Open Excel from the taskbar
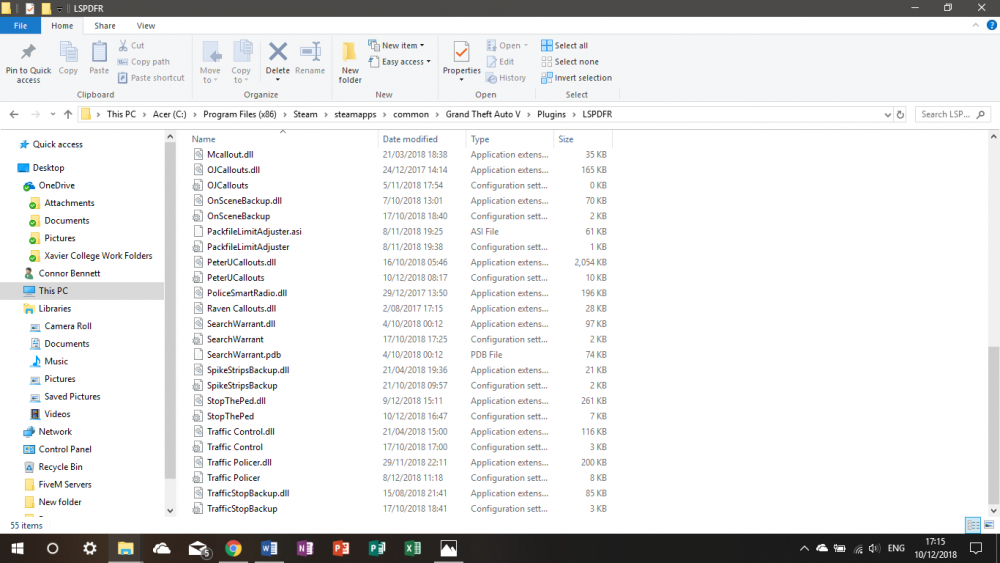 pos(413,548)
